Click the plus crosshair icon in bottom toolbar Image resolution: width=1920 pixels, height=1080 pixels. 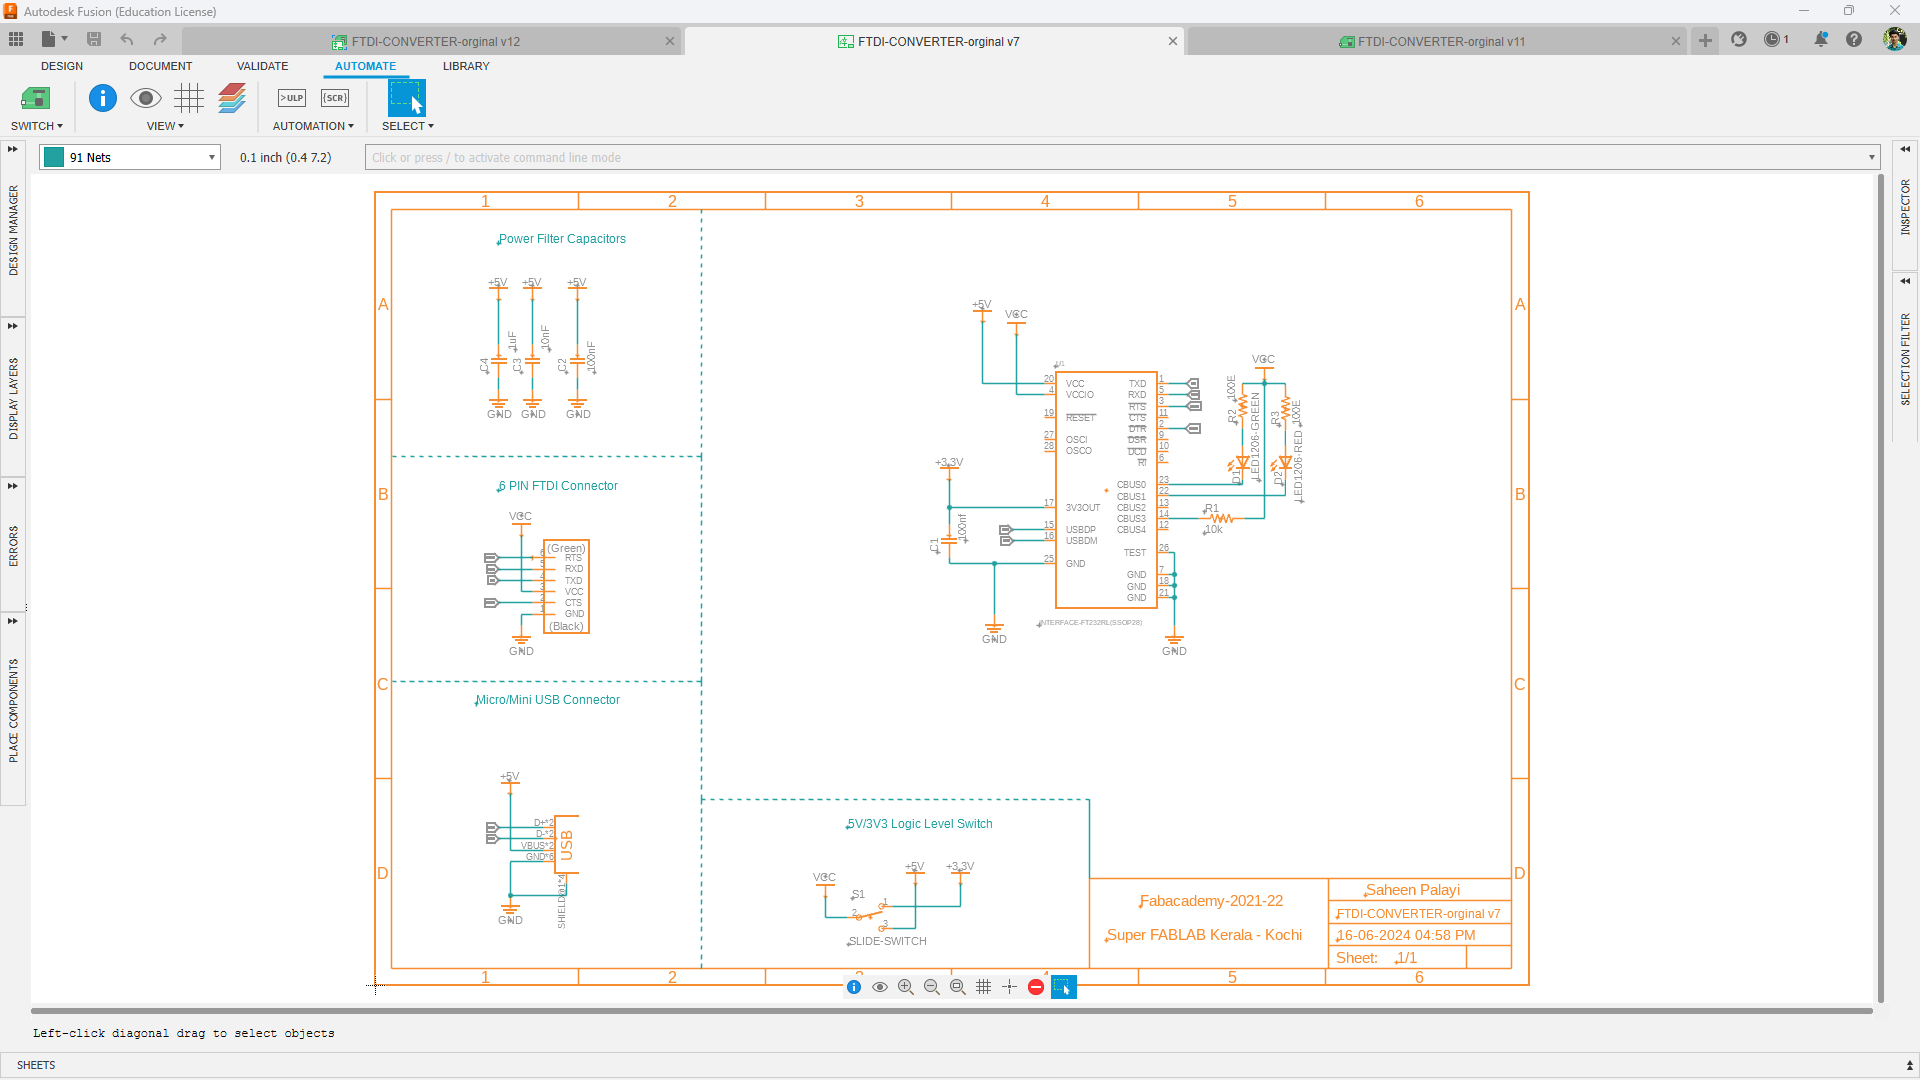click(x=1010, y=987)
